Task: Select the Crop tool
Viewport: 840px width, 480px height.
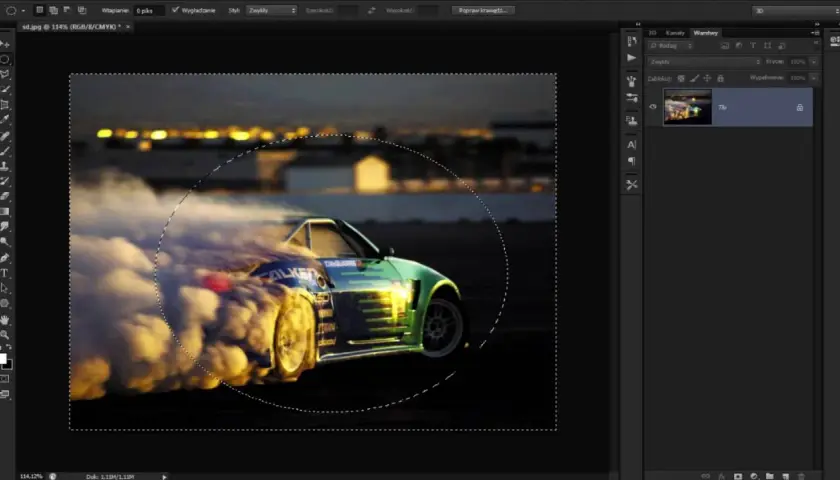Action: click(x=5, y=104)
